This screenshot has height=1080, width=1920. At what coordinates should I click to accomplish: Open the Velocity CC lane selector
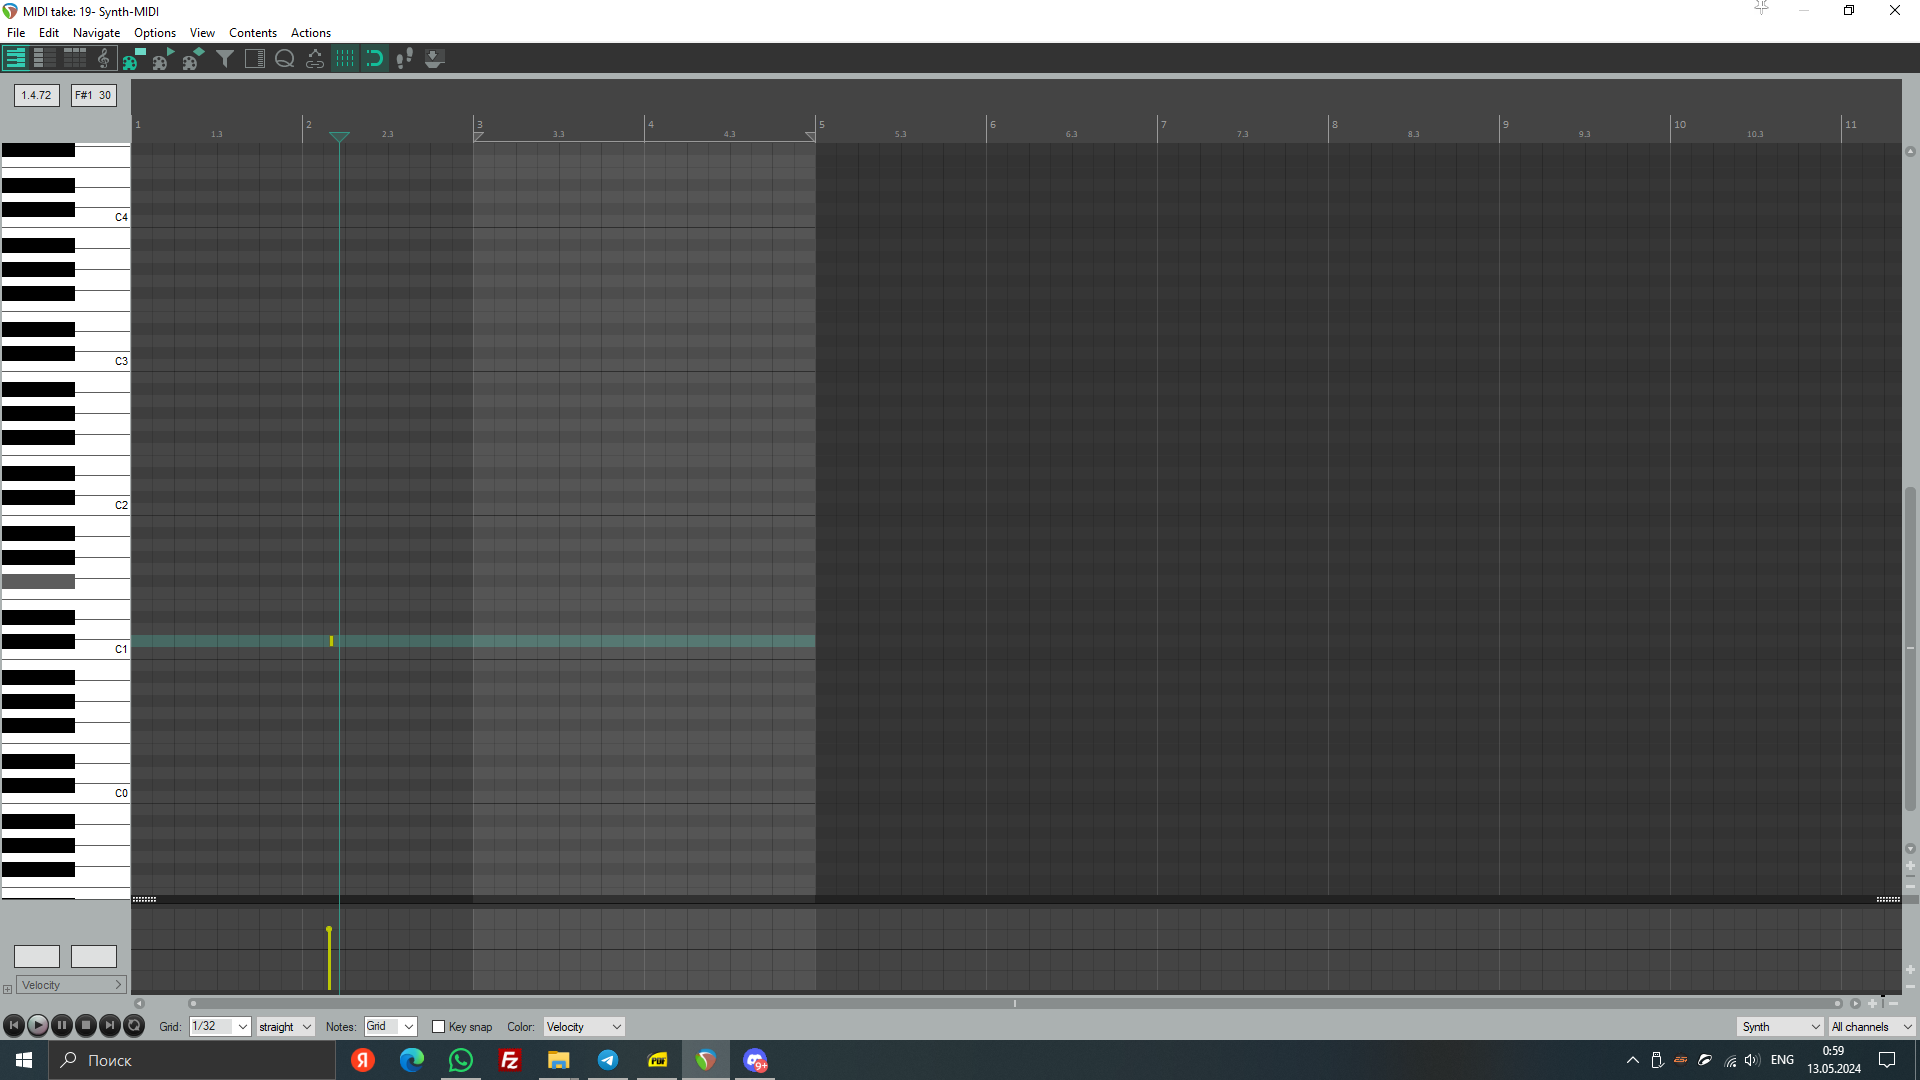click(x=71, y=985)
